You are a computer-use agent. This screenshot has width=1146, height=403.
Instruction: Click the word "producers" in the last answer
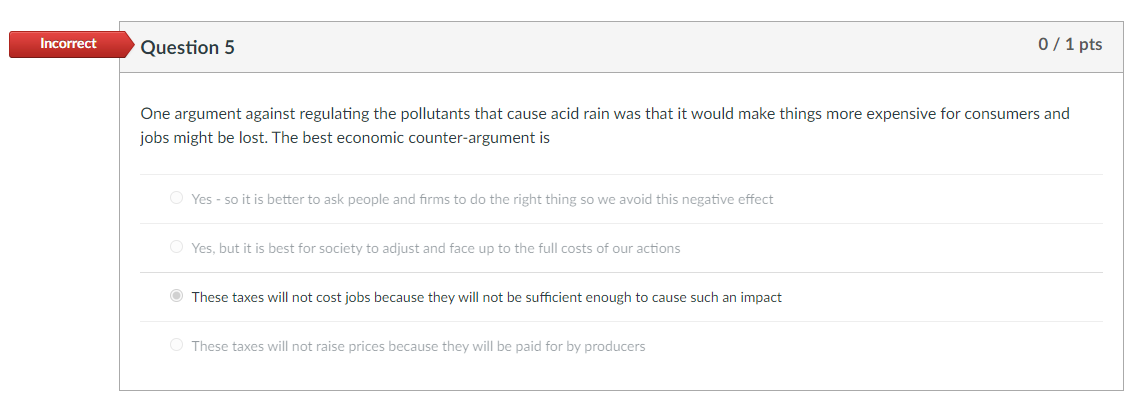(x=614, y=346)
